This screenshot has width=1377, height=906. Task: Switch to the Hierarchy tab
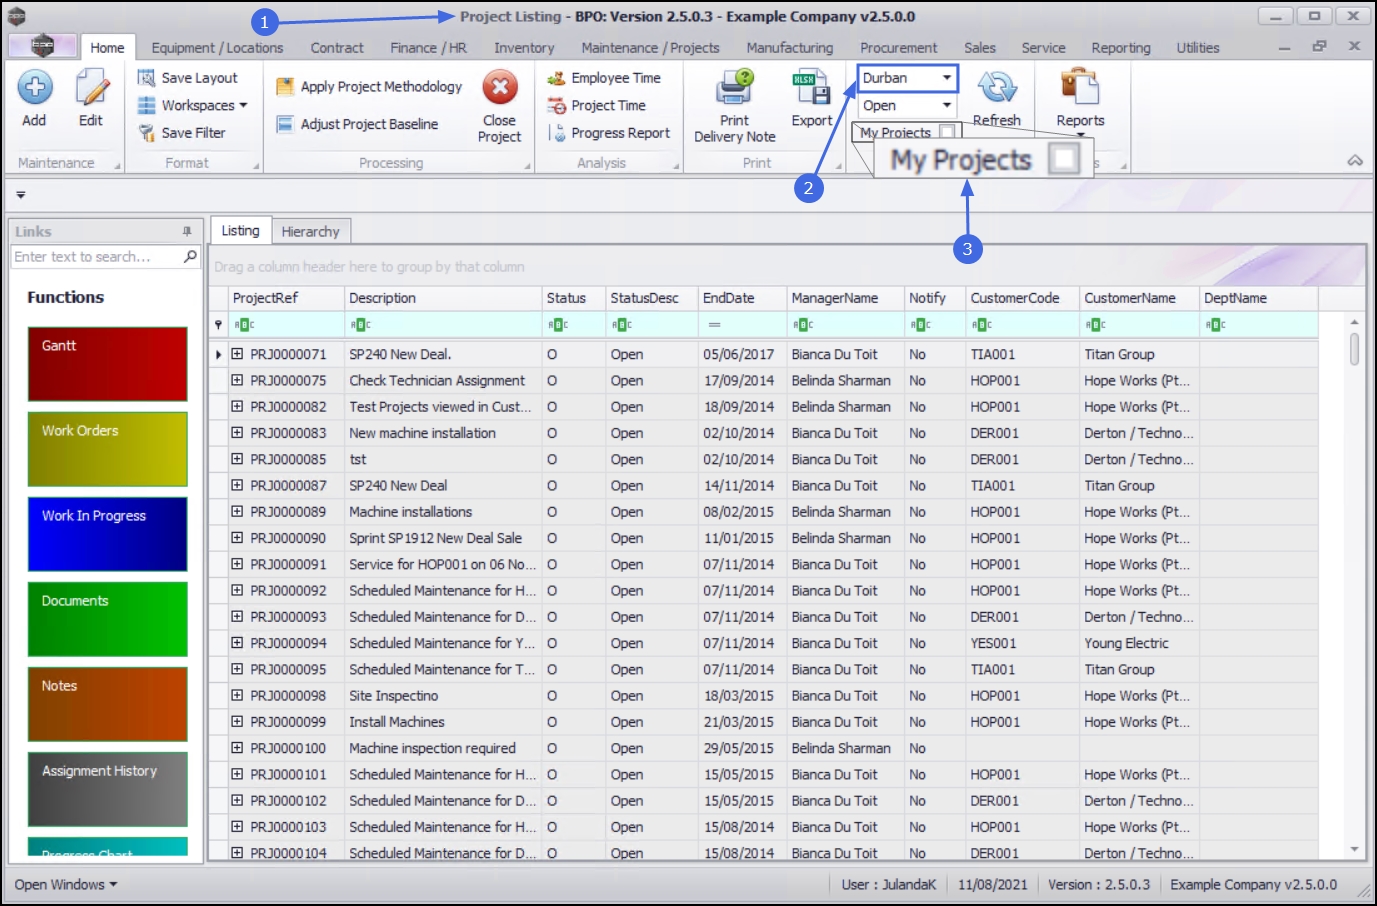pos(310,231)
